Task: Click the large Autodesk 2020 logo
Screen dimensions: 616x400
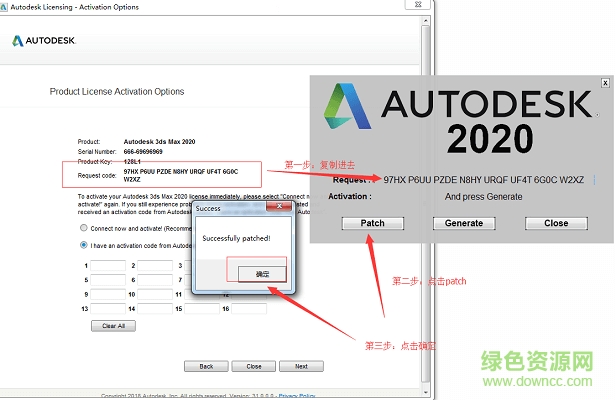Action: (x=459, y=118)
